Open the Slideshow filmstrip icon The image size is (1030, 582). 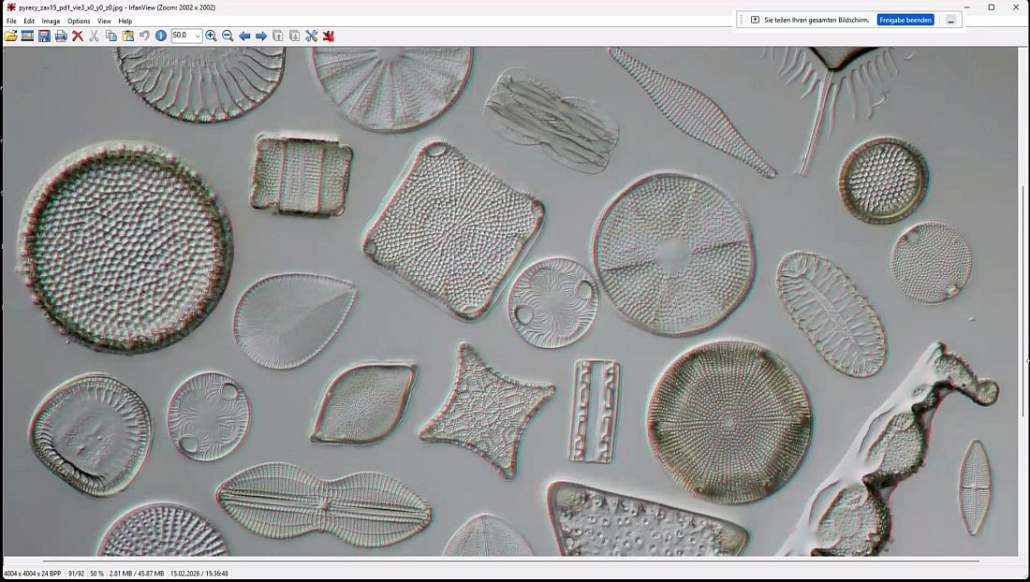coord(28,36)
